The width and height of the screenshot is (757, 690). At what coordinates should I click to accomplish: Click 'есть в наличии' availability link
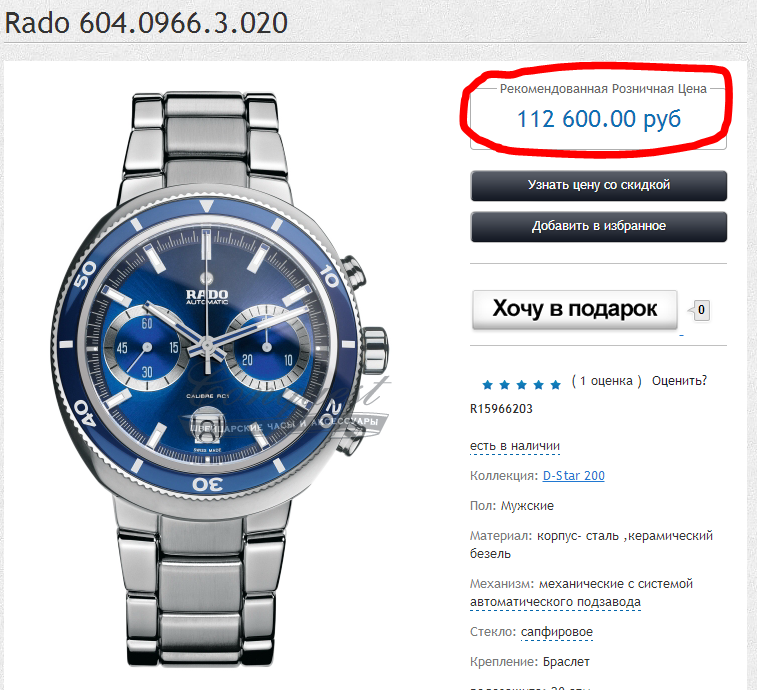click(x=515, y=446)
